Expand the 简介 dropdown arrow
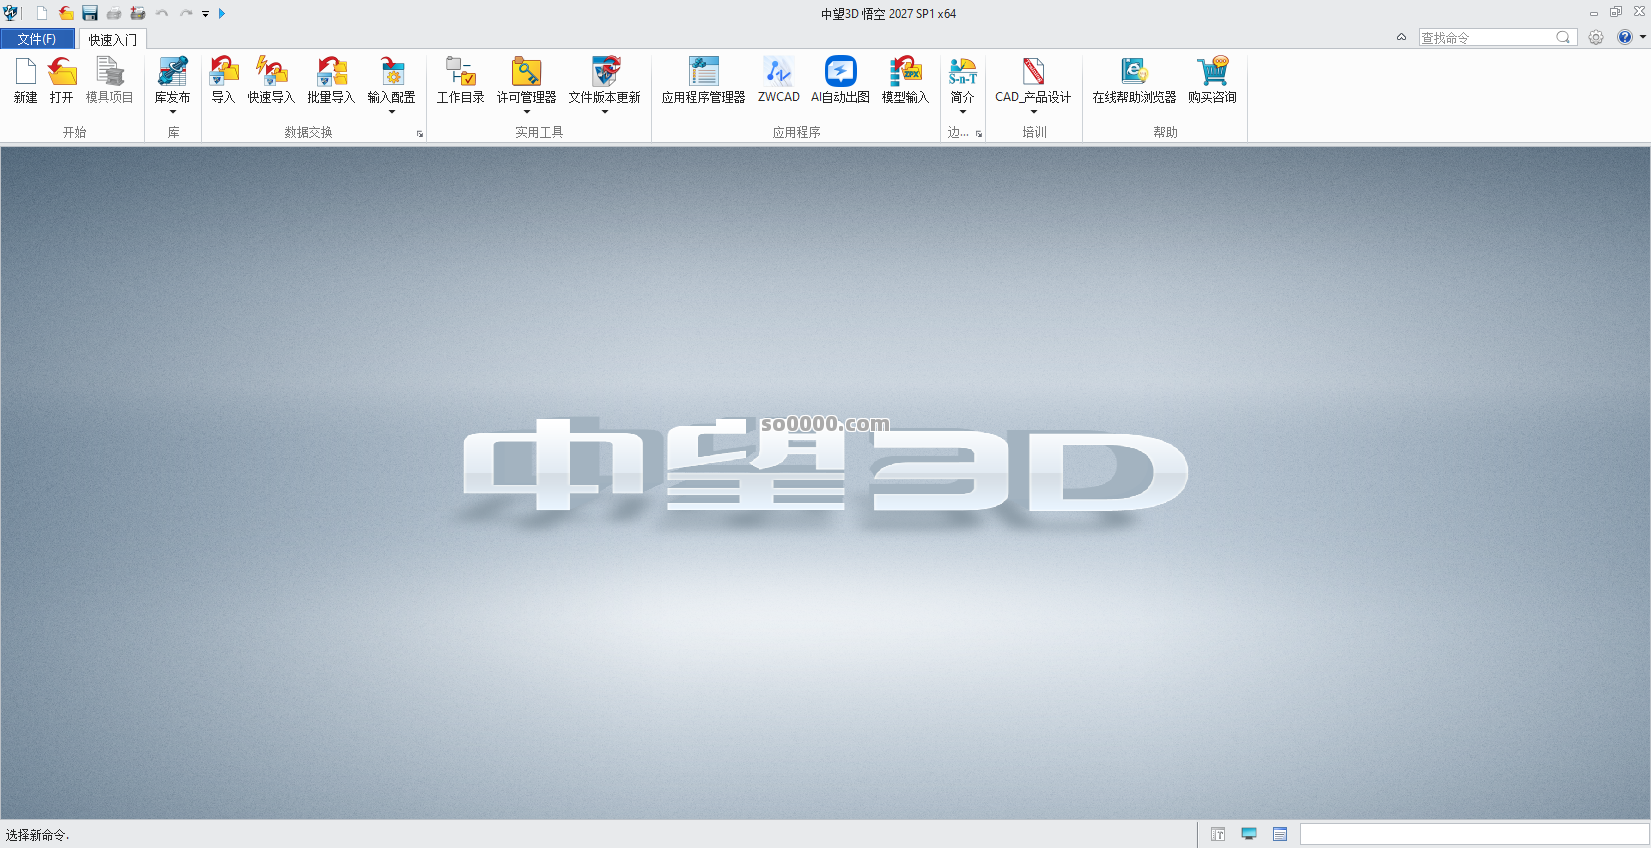1651x848 pixels. tap(962, 112)
